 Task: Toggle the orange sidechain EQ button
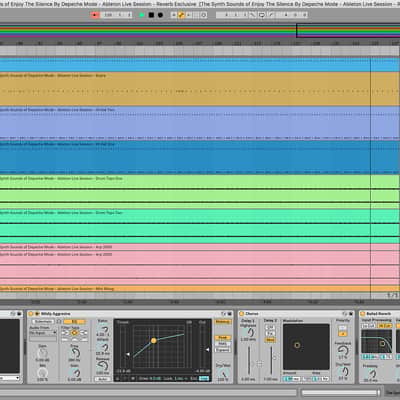coord(74,322)
